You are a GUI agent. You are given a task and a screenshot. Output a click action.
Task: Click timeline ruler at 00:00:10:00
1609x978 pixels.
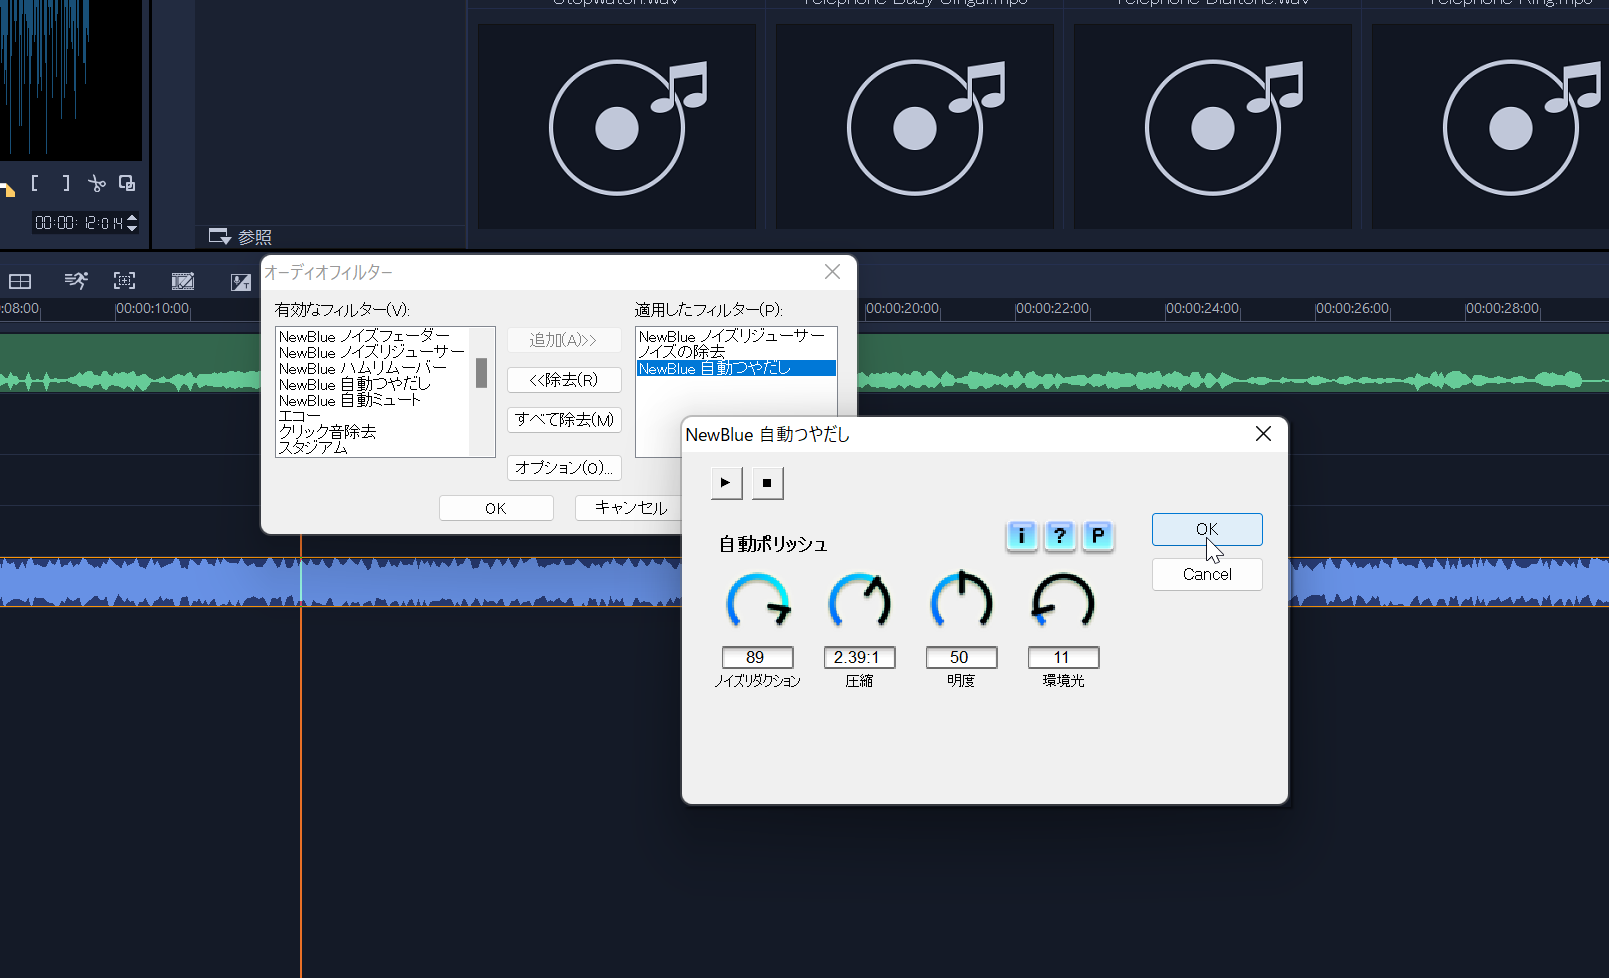pyautogui.click(x=152, y=309)
